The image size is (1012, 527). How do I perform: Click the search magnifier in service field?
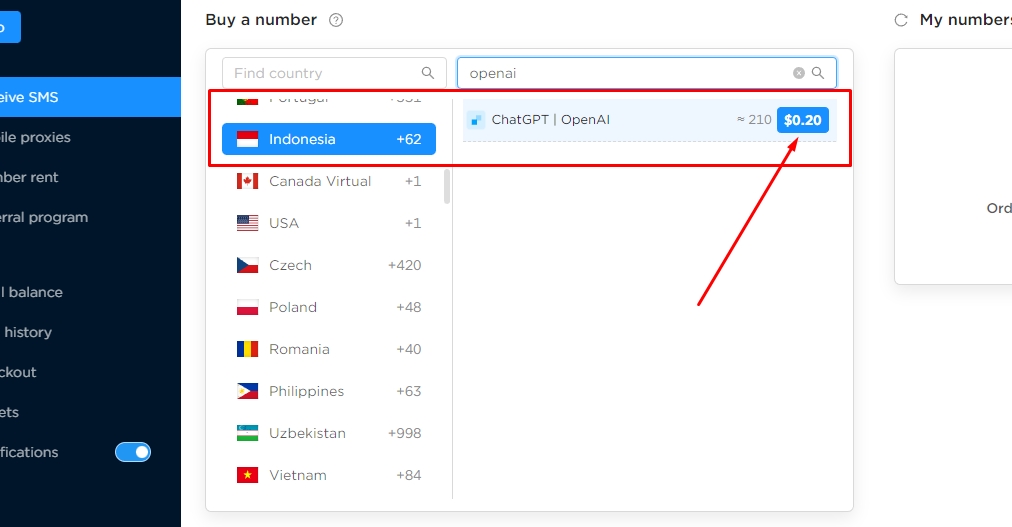818,73
